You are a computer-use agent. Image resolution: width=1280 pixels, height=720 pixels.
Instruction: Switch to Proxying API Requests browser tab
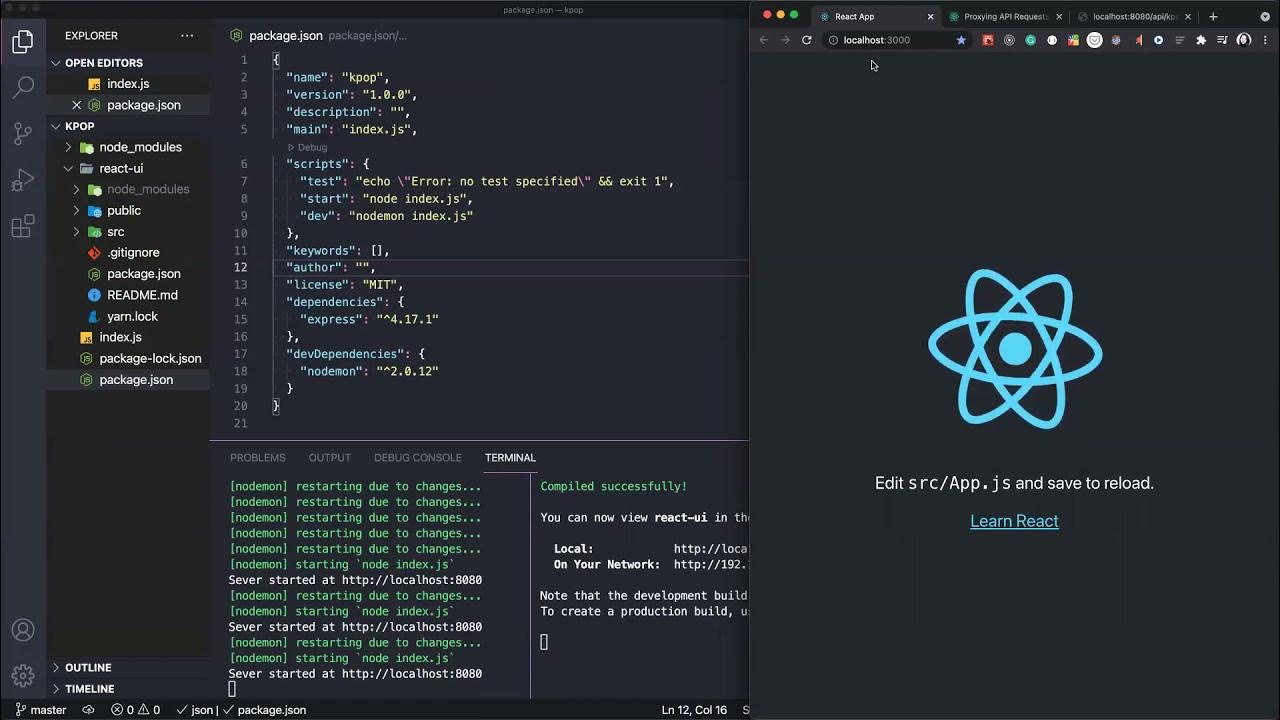pos(1005,16)
